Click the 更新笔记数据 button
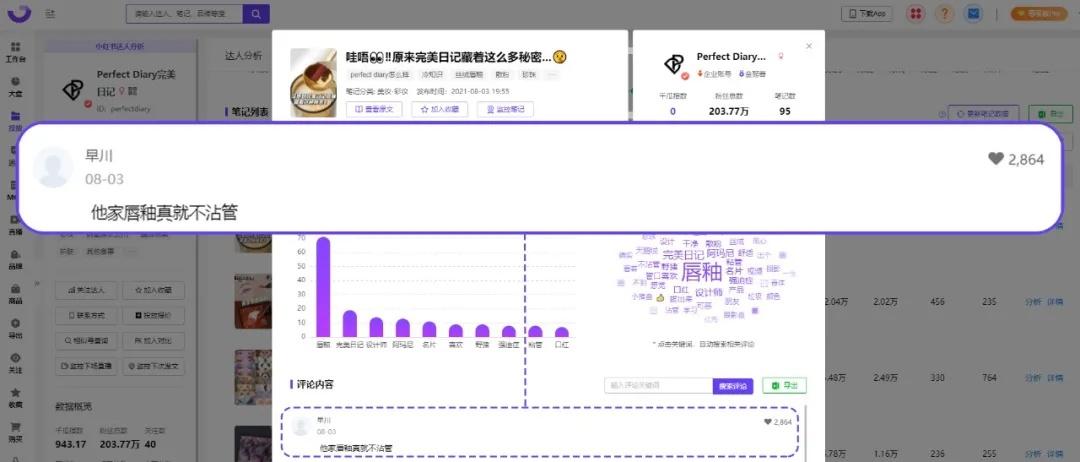Screen dimensions: 1080x462 984,114
